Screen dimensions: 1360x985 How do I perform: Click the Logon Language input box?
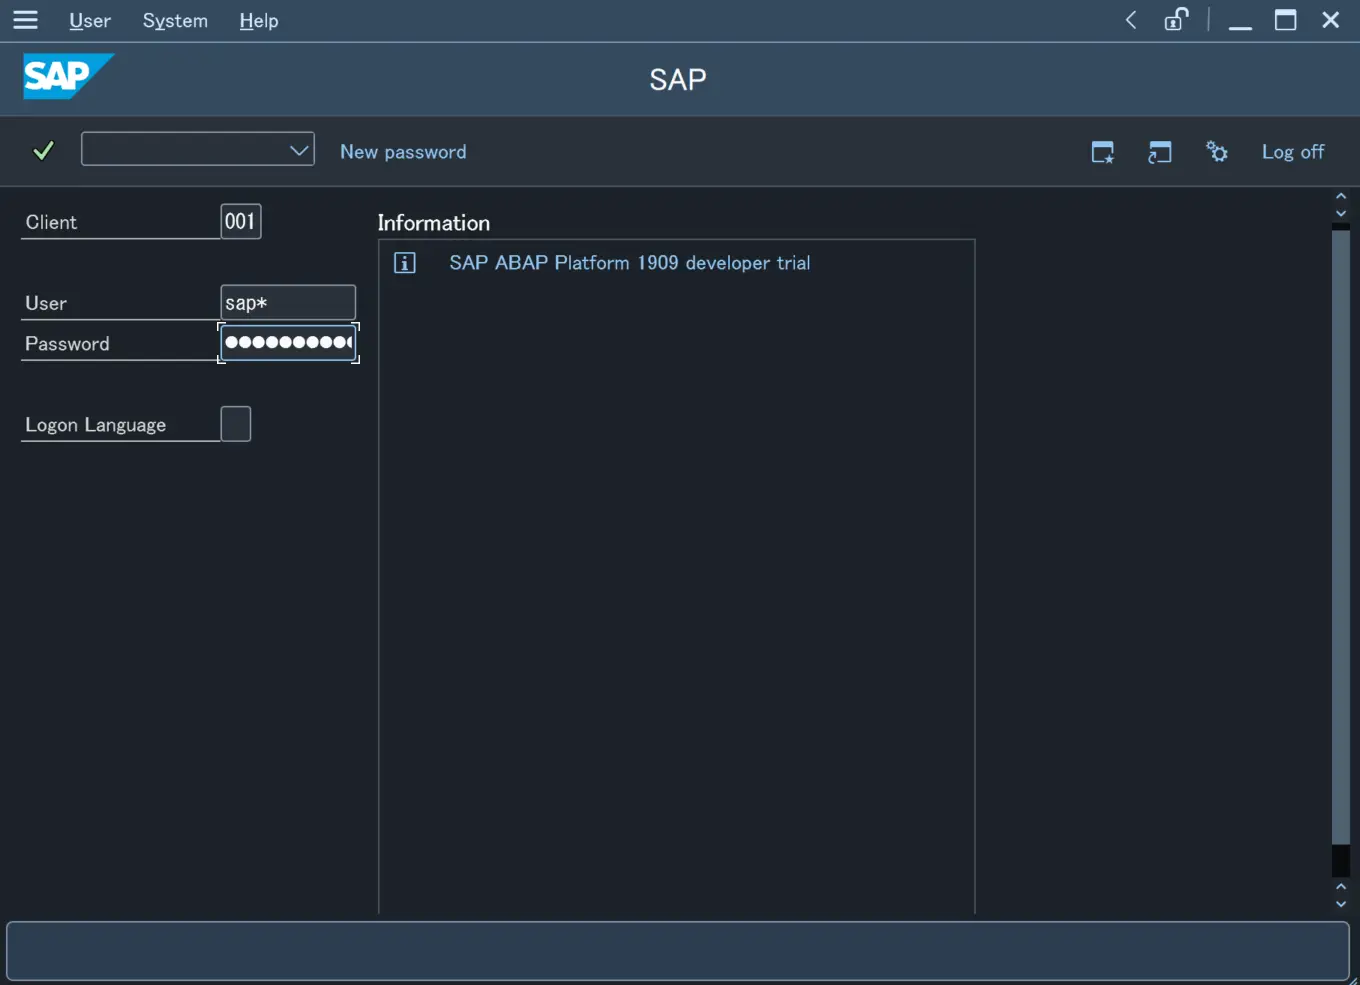tap(236, 424)
